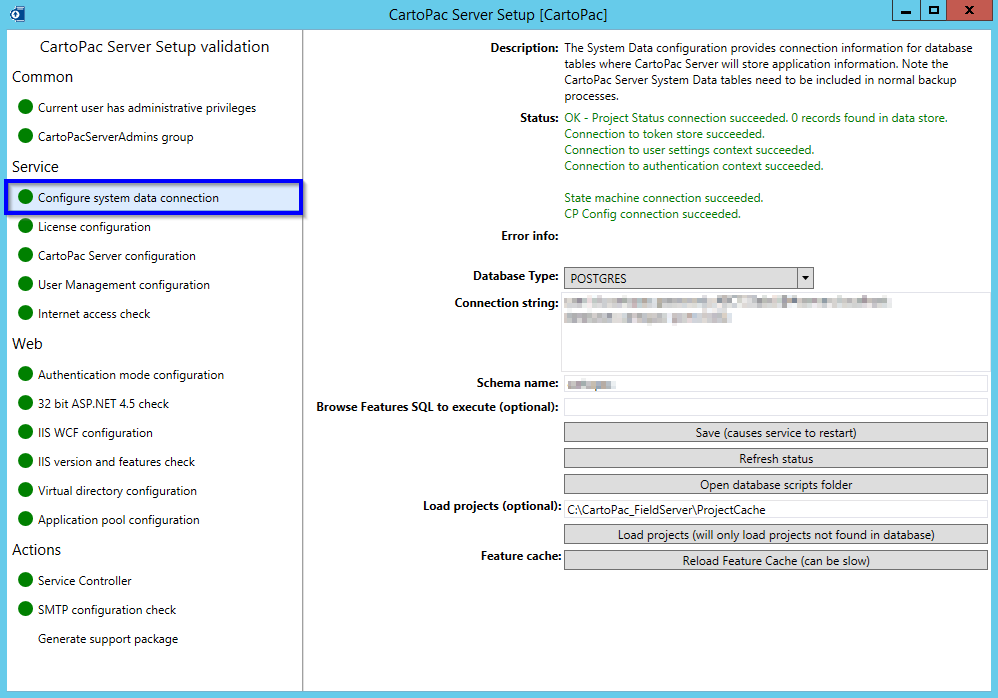
Task: Click Load projects button
Action: coord(776,534)
